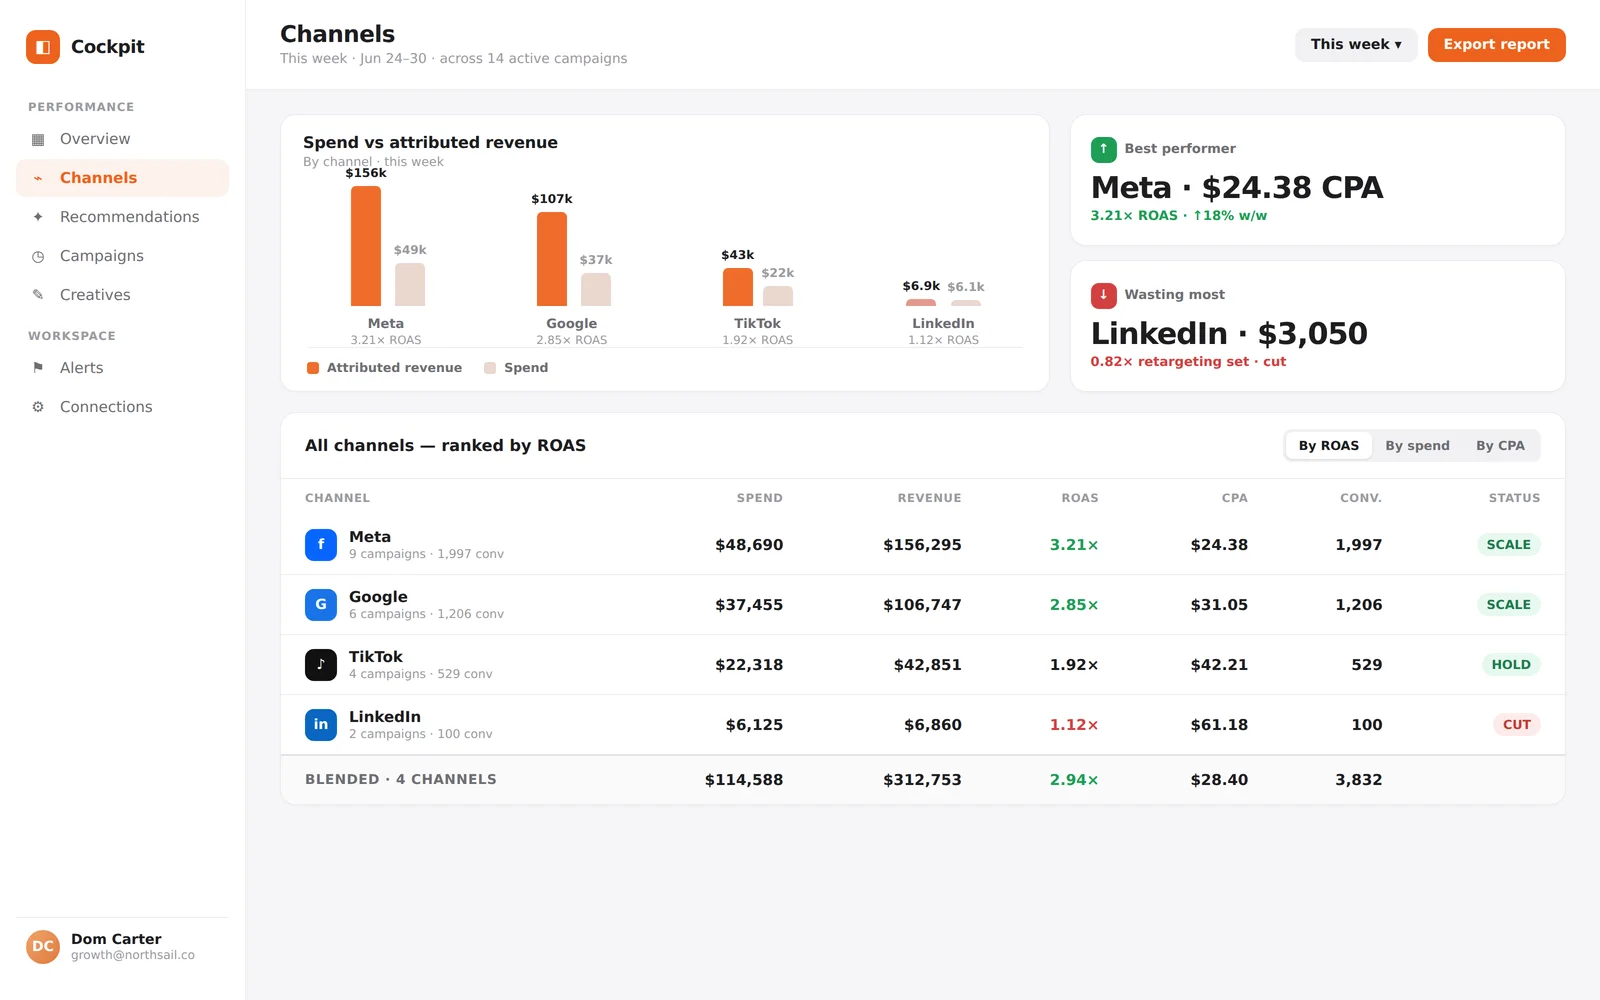
Task: Select the By ROAS ranking option
Action: pyautogui.click(x=1329, y=446)
